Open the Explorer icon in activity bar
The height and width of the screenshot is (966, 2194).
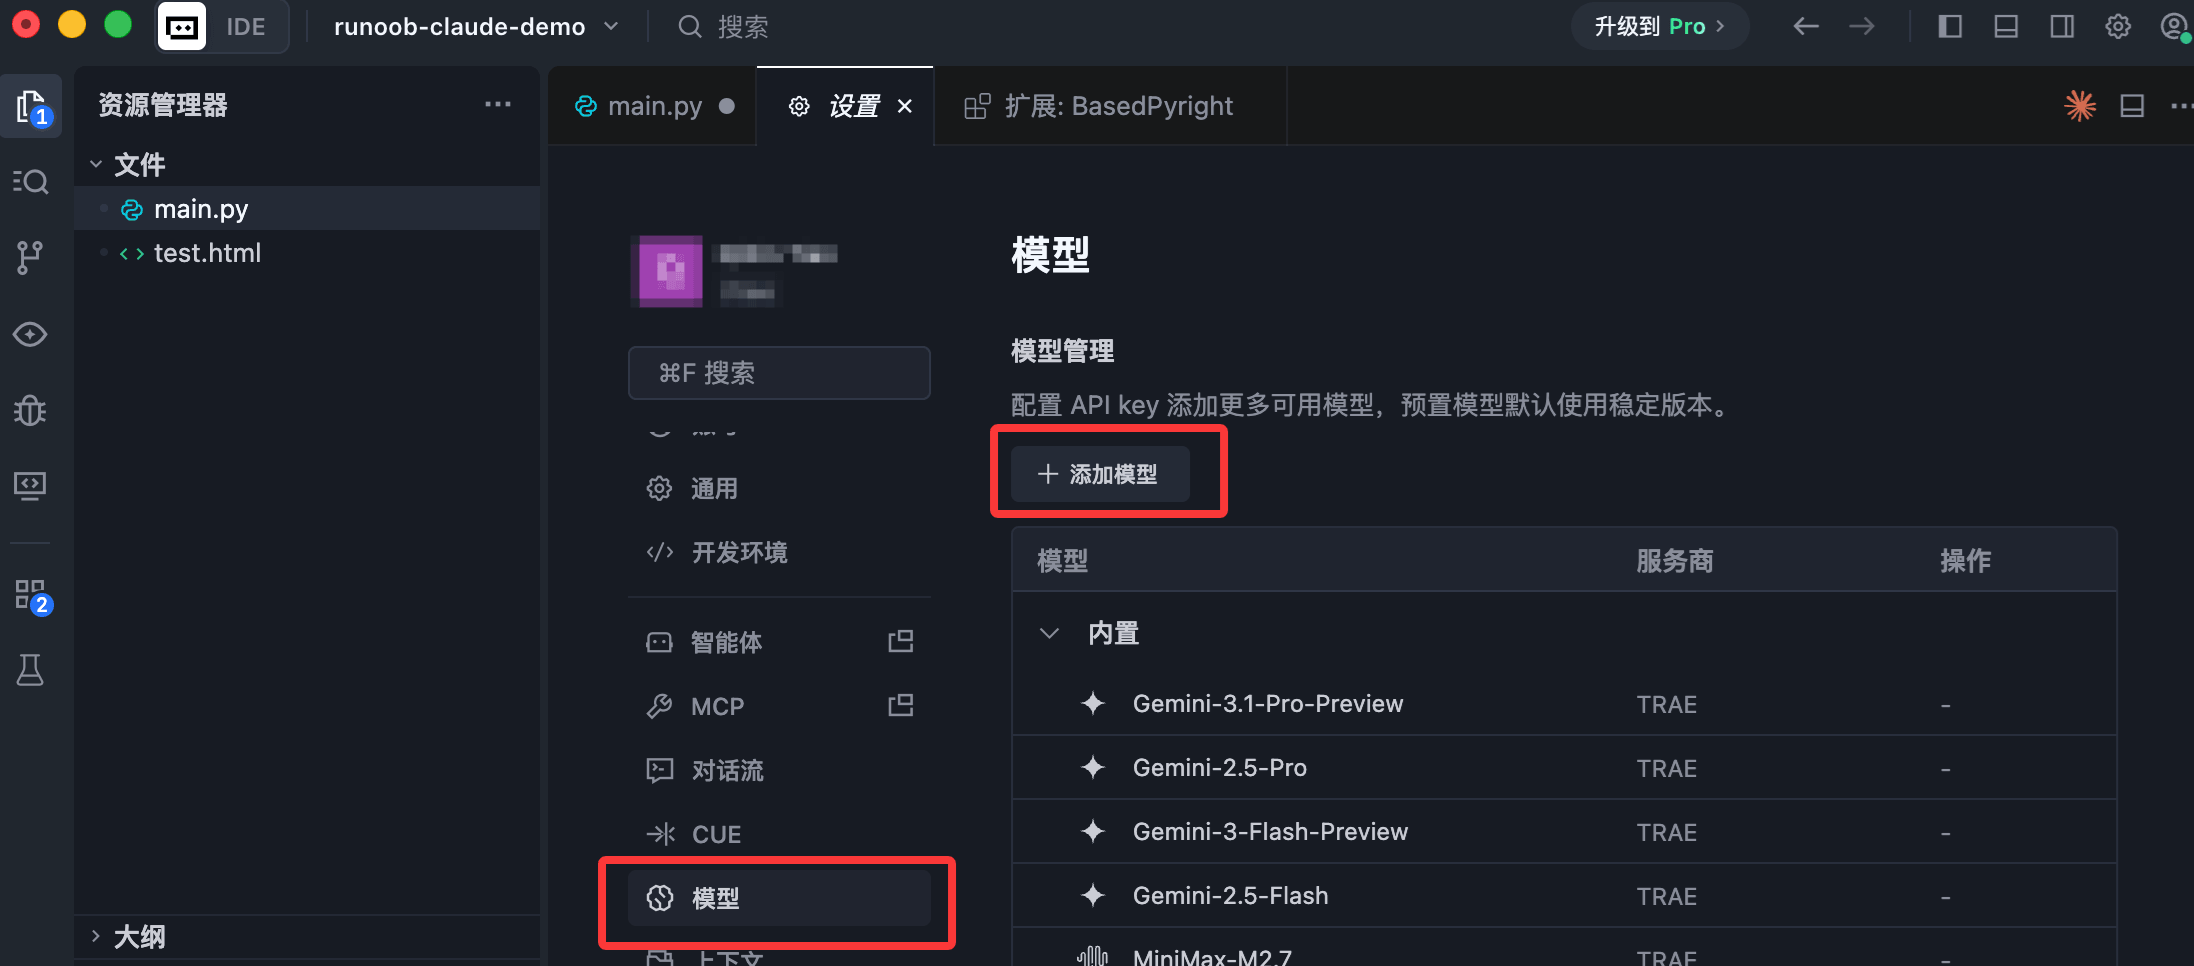click(31, 106)
